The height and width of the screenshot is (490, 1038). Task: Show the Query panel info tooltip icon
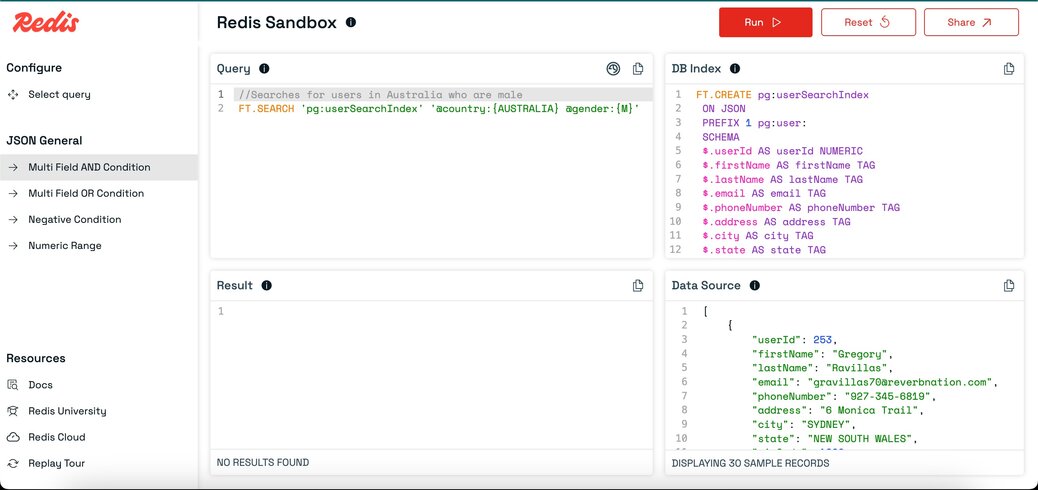(x=264, y=69)
